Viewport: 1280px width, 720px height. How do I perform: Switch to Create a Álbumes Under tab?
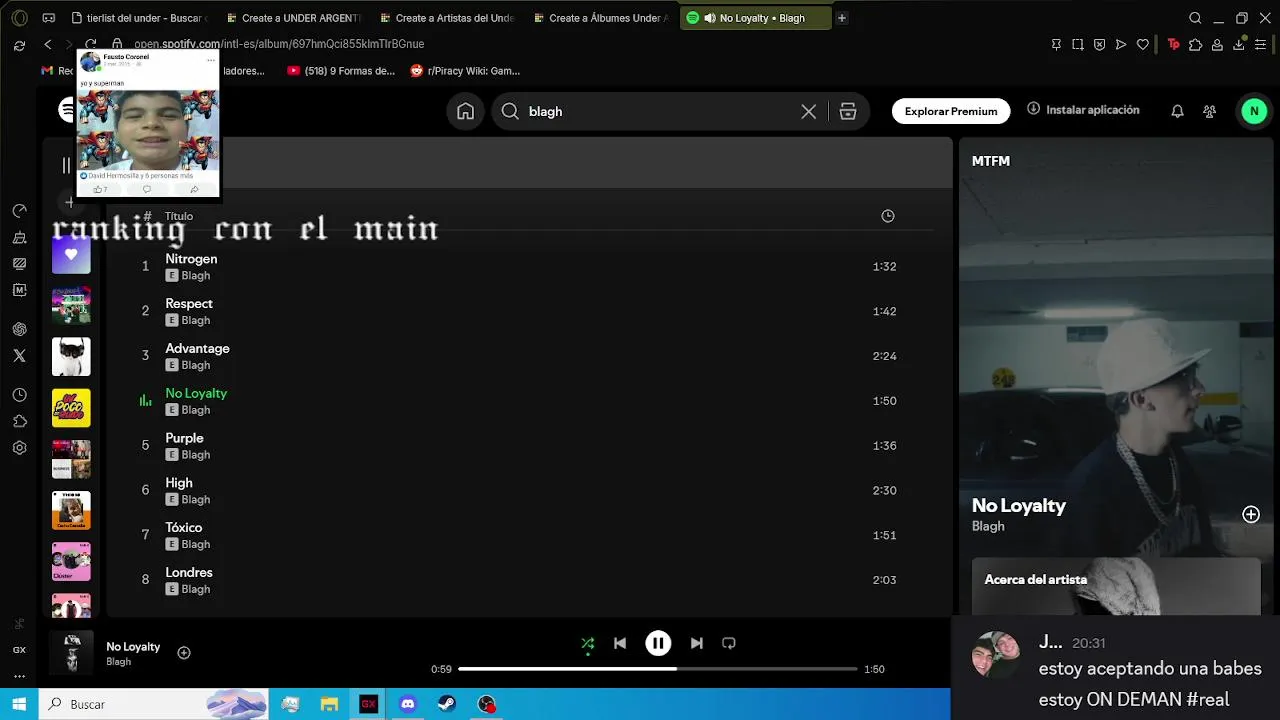(x=600, y=18)
